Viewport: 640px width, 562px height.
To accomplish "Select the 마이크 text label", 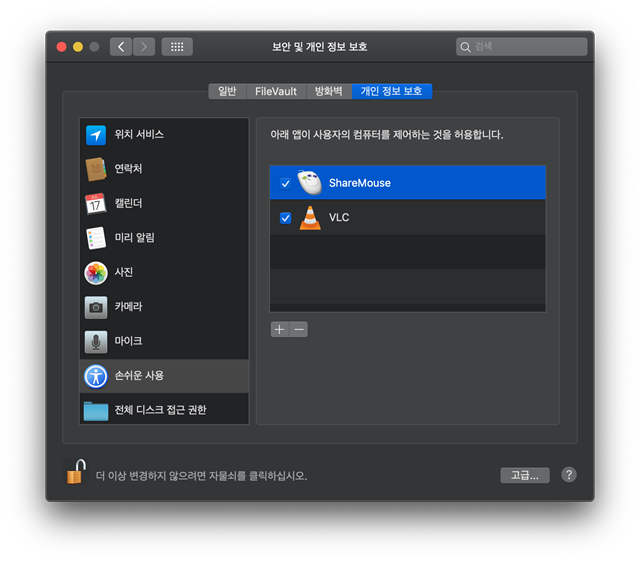I will [128, 341].
